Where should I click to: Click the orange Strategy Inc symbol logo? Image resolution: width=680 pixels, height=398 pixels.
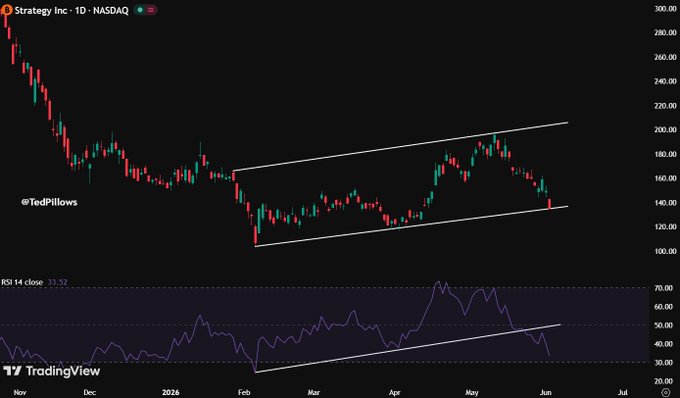pos(7,10)
